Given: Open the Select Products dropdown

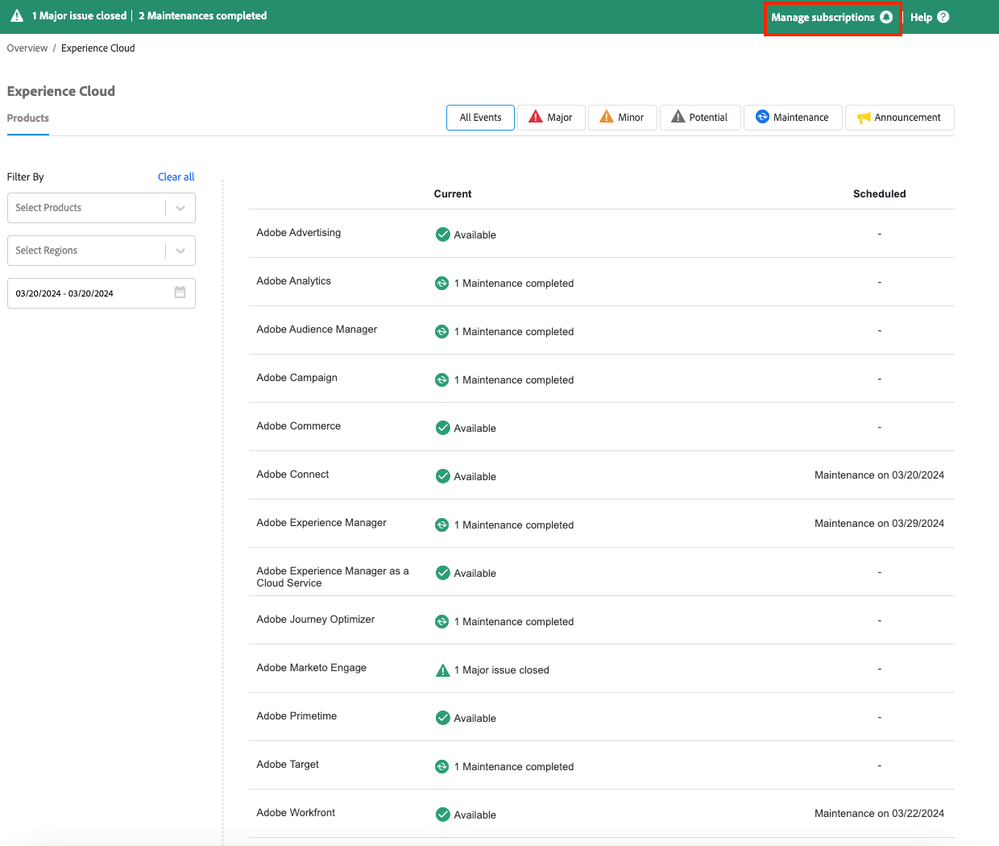Looking at the screenshot, I should point(101,208).
